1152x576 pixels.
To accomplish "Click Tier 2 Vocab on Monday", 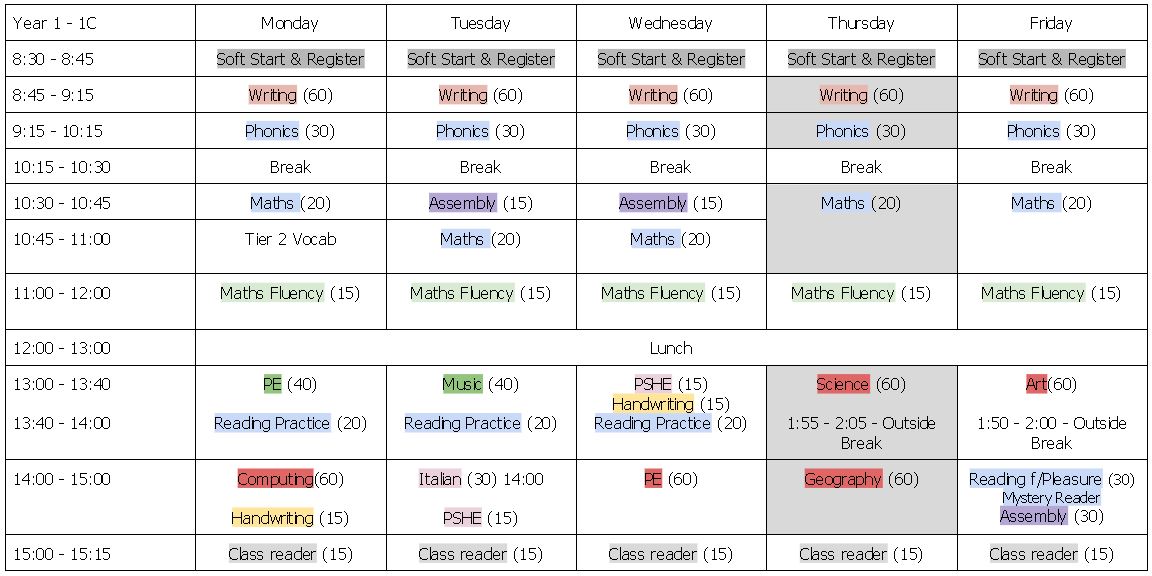I will tap(290, 239).
